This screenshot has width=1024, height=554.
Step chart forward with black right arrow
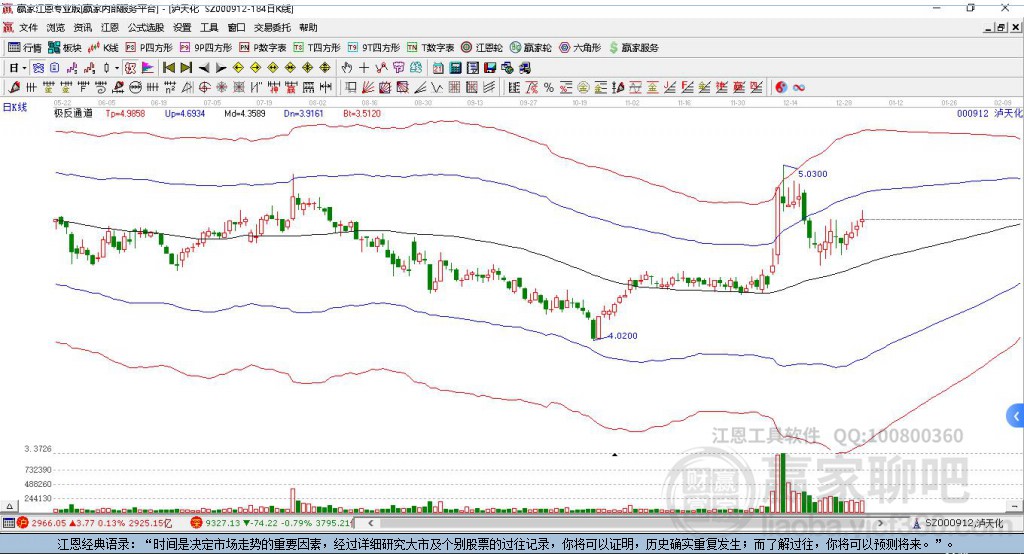221,67
